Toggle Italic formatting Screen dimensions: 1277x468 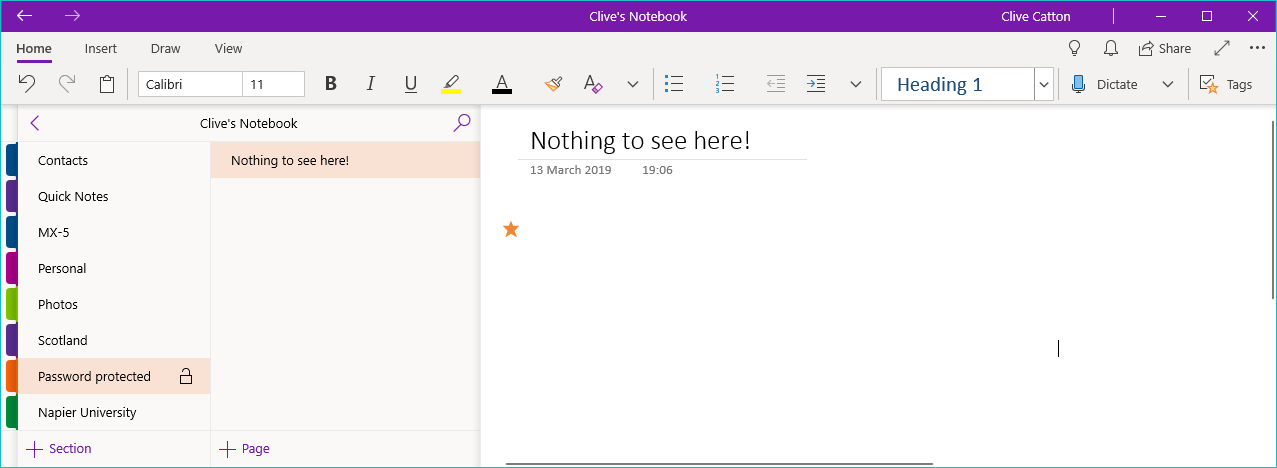pos(370,84)
